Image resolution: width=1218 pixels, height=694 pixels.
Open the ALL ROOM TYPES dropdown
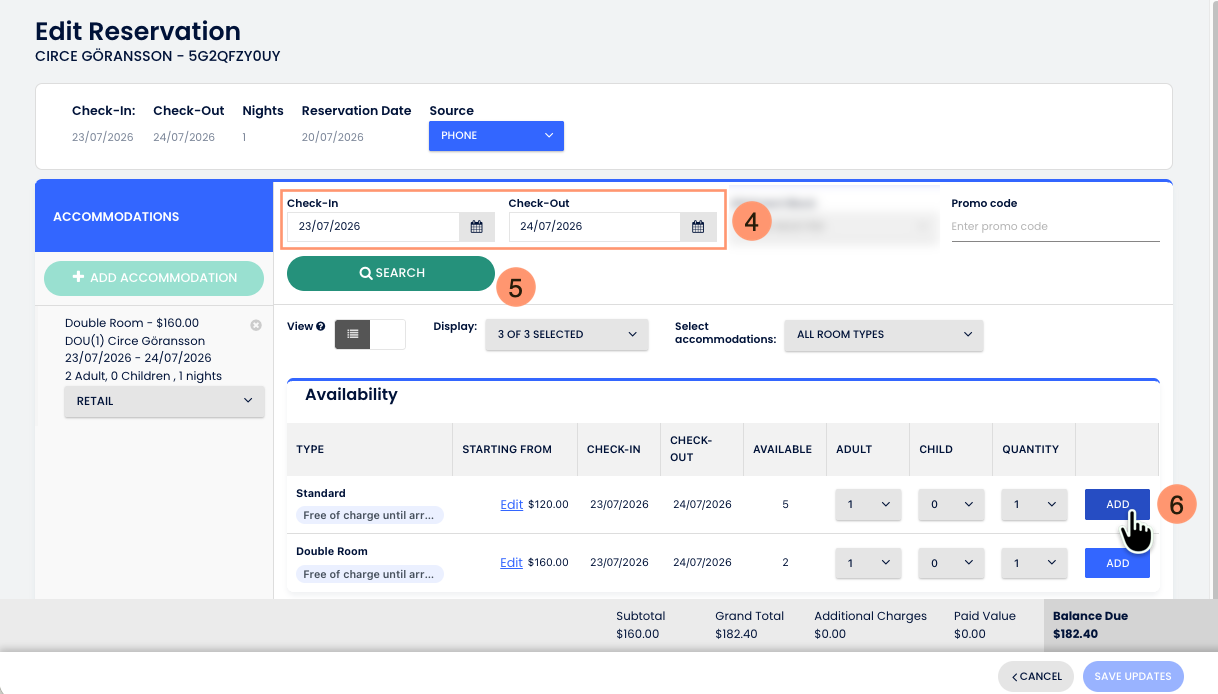pyautogui.click(x=884, y=334)
